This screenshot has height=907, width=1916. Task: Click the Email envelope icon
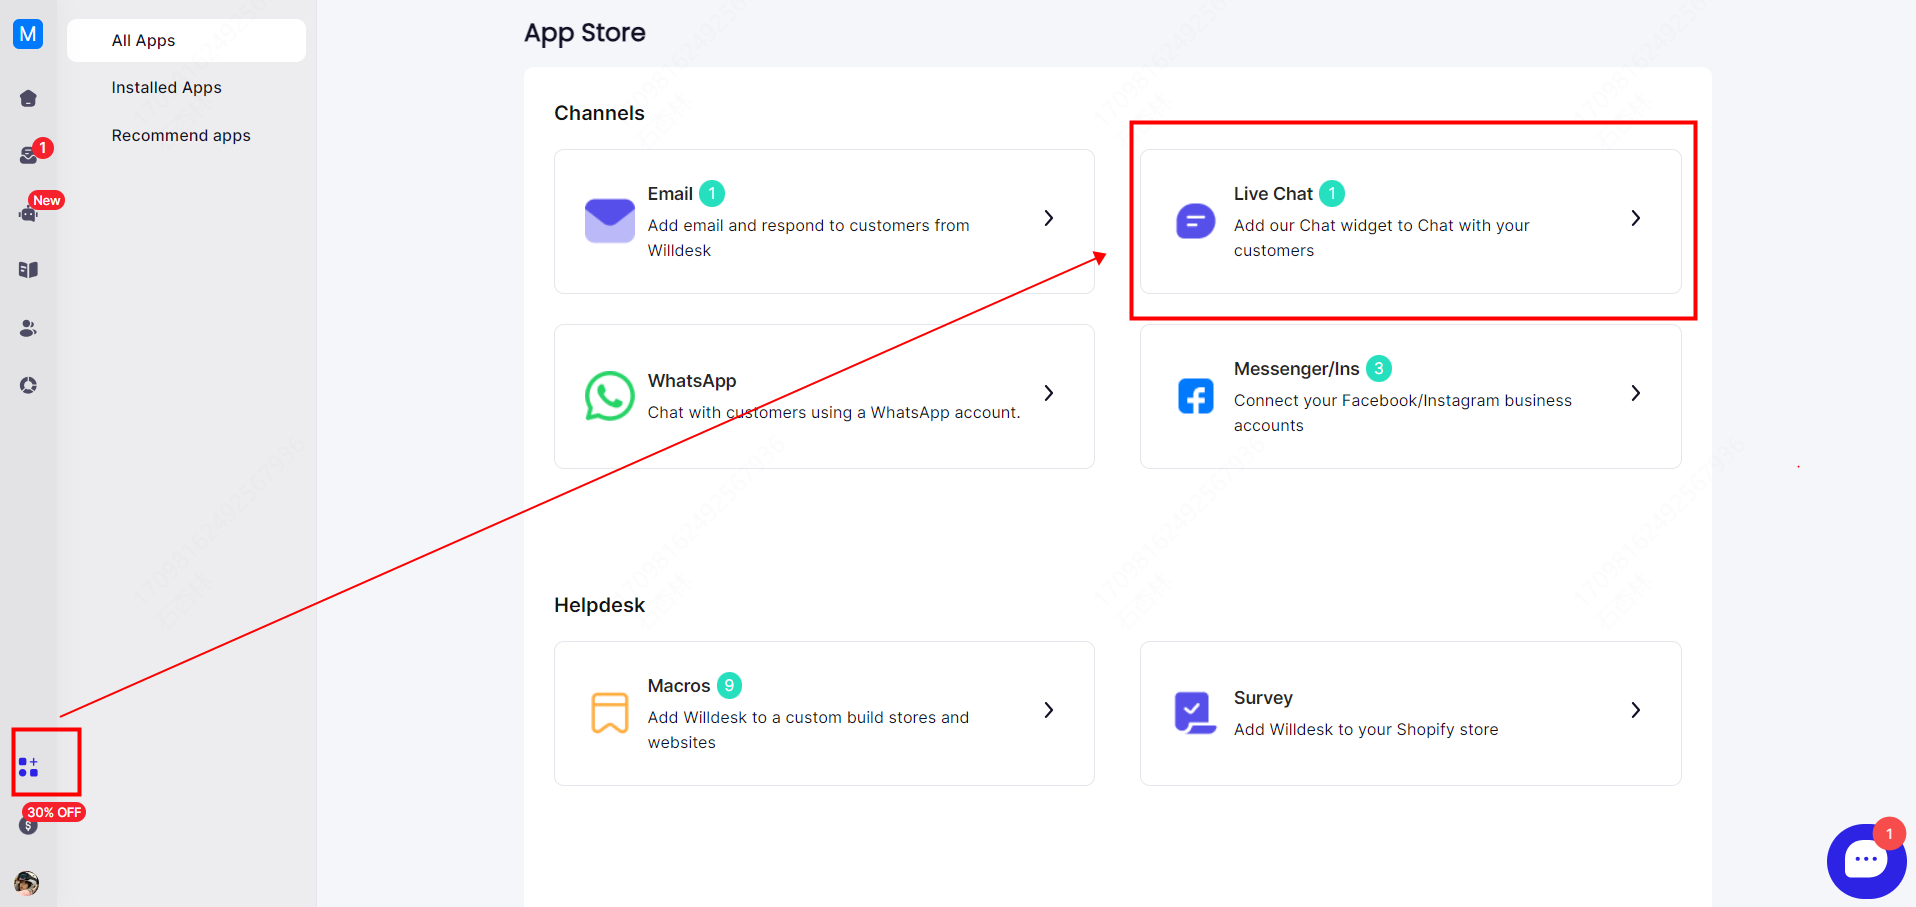[610, 221]
